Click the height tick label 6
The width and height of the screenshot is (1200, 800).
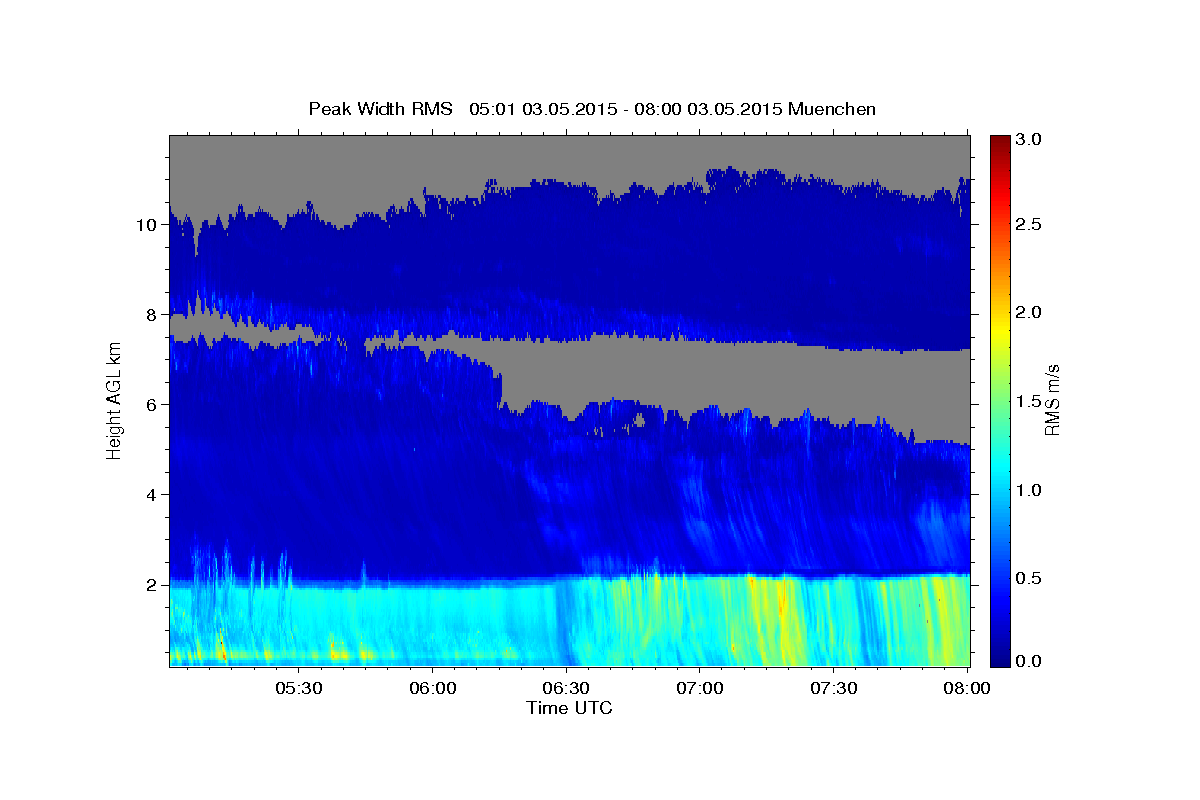(x=151, y=405)
